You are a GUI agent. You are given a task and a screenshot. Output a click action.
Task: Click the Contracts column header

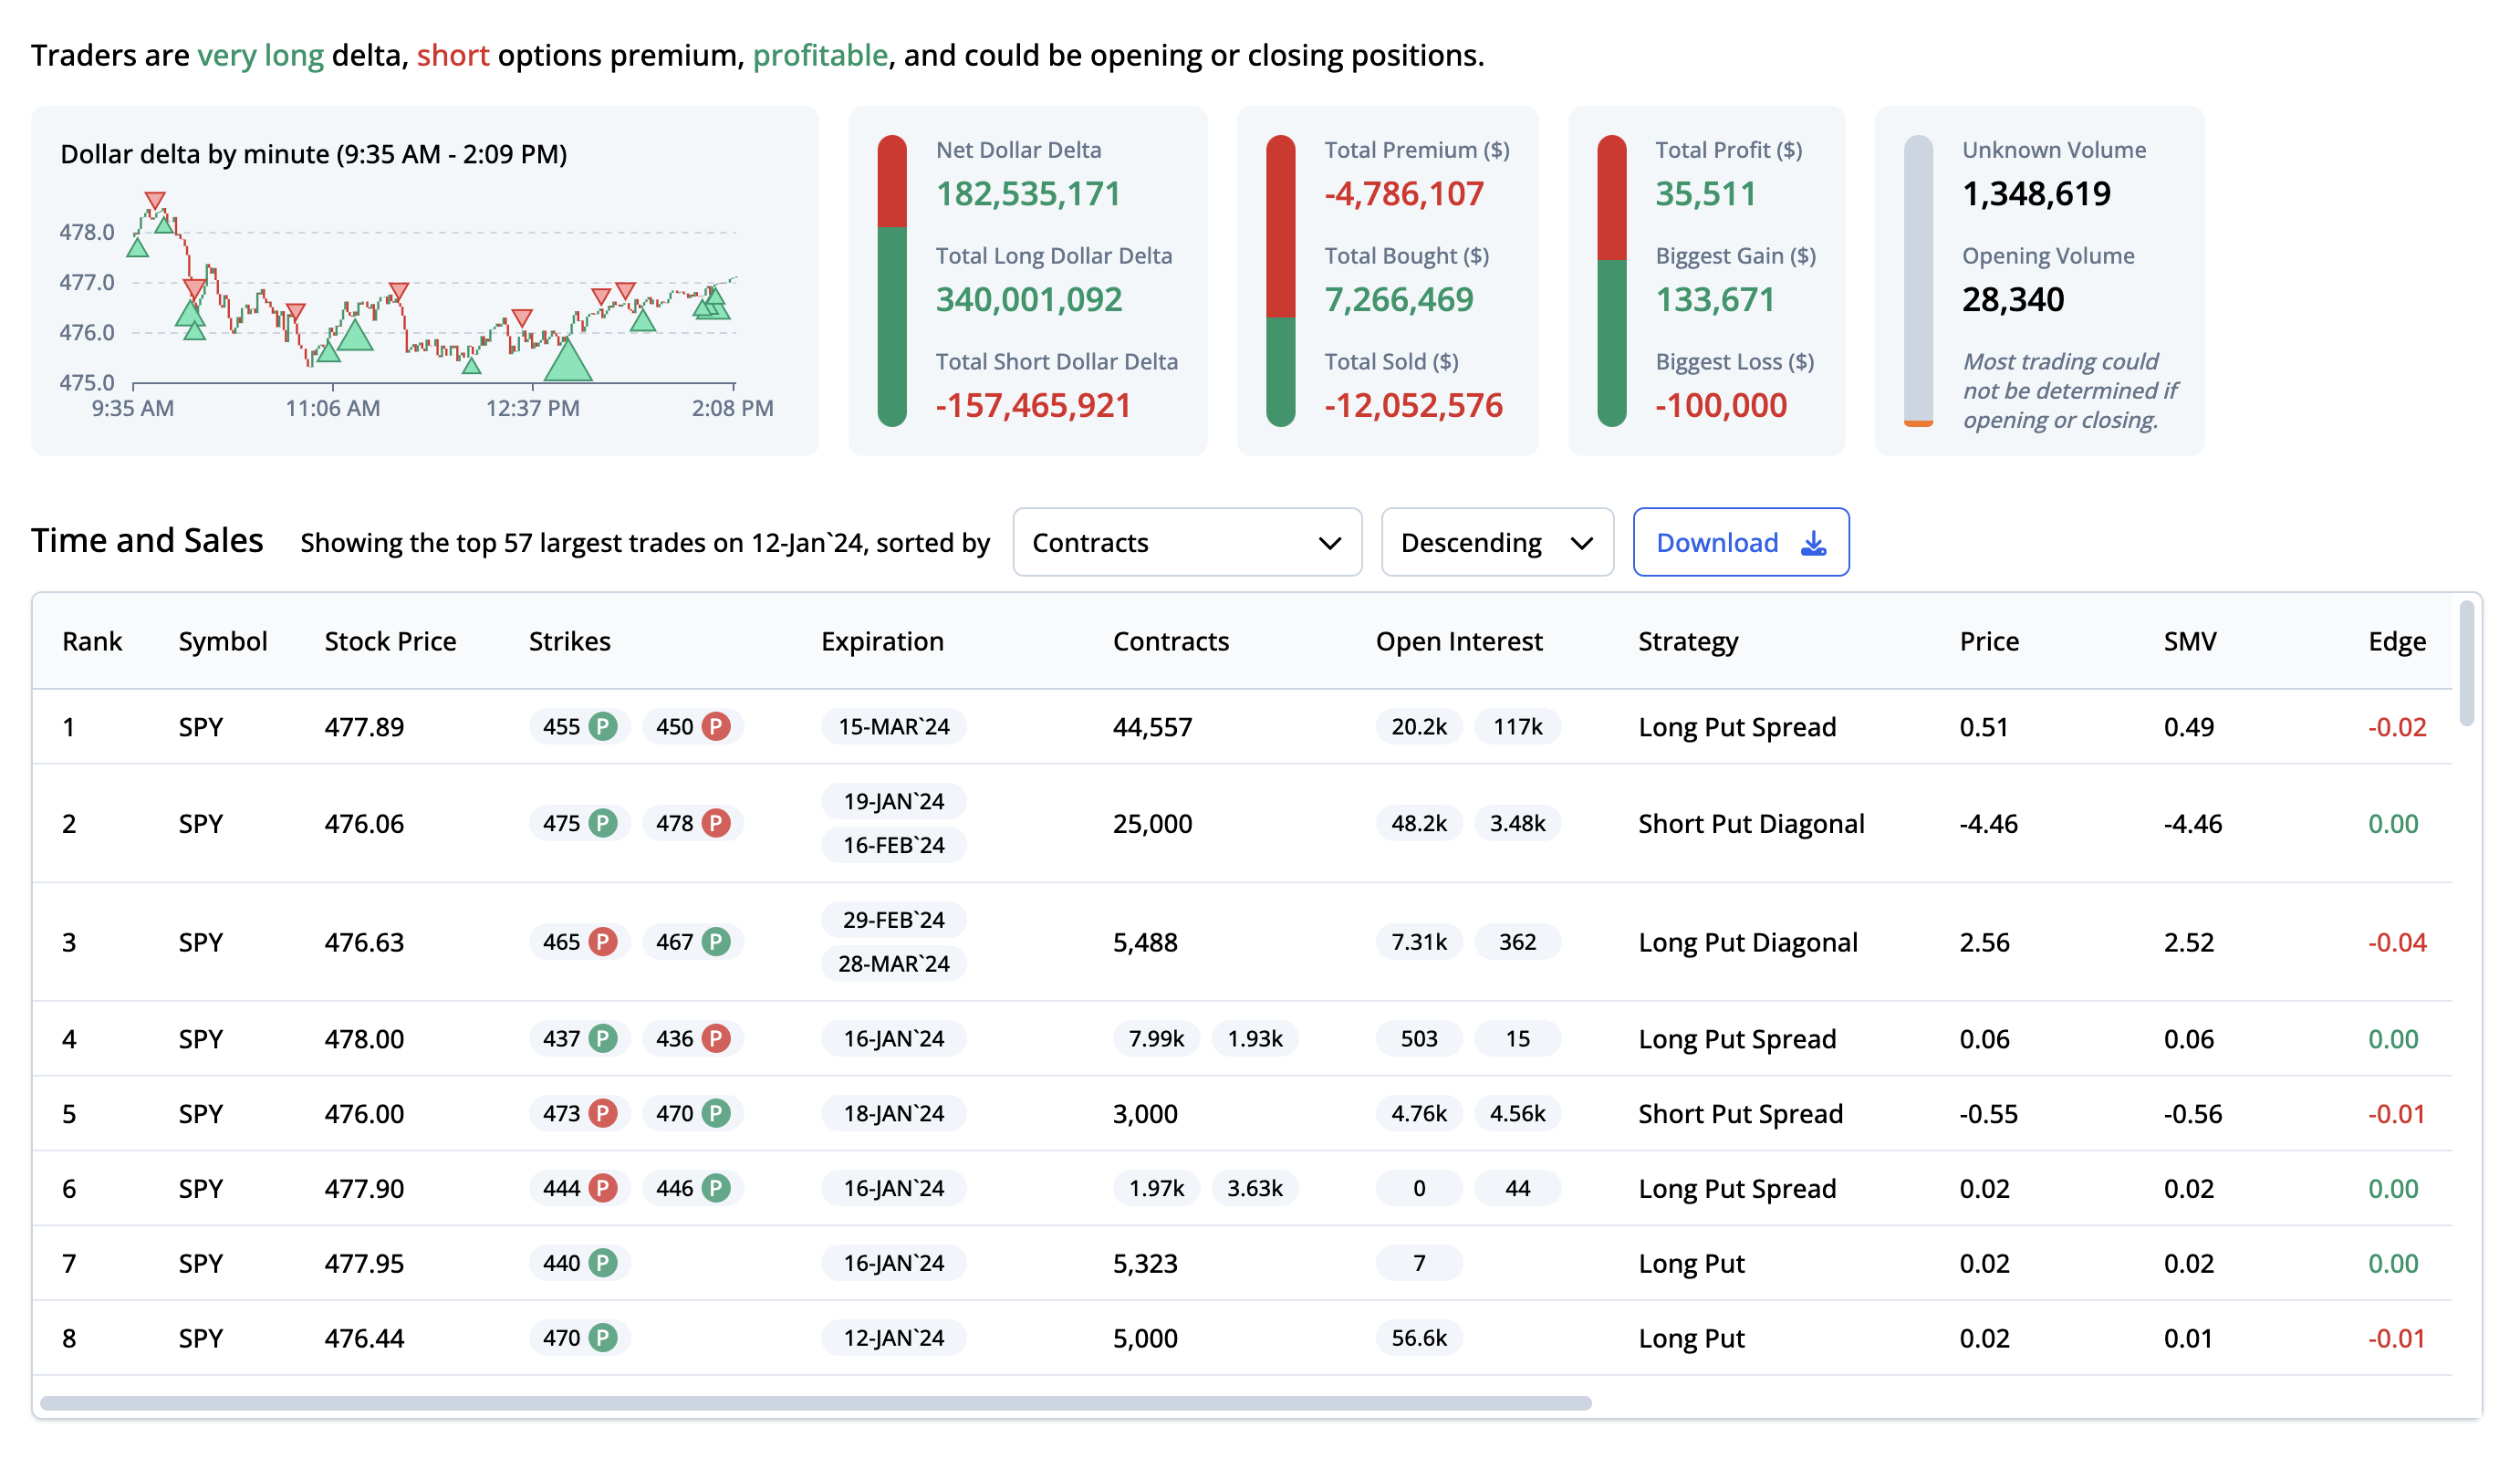point(1171,641)
